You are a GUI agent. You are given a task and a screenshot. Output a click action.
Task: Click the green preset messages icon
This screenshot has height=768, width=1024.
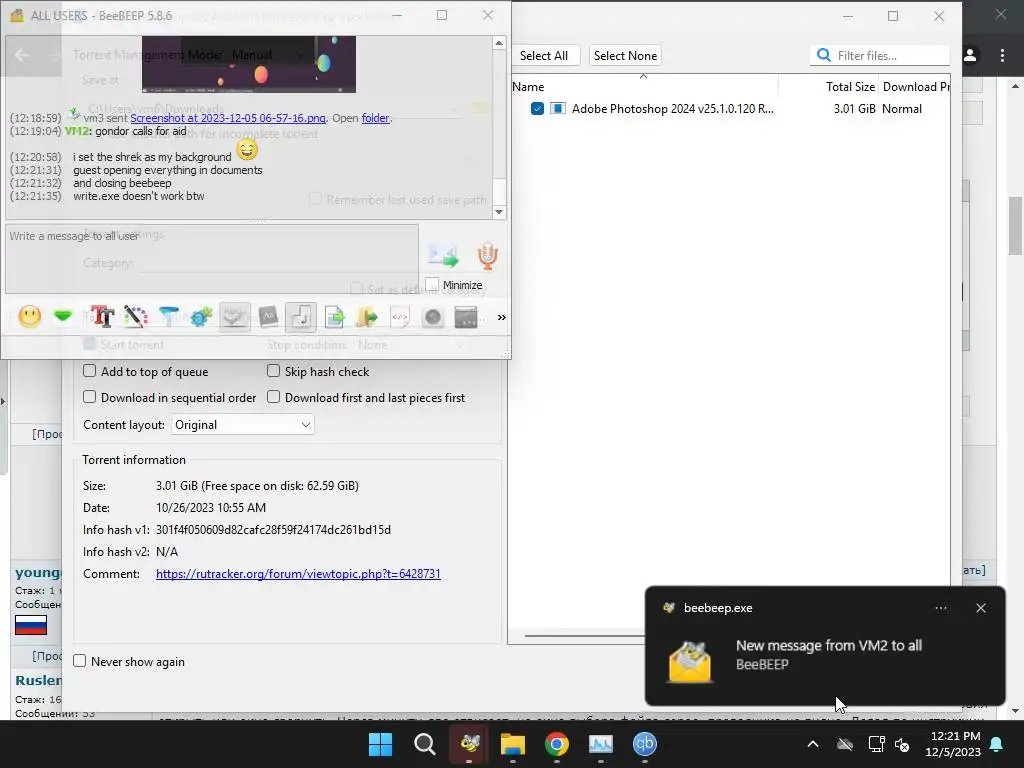[63, 317]
